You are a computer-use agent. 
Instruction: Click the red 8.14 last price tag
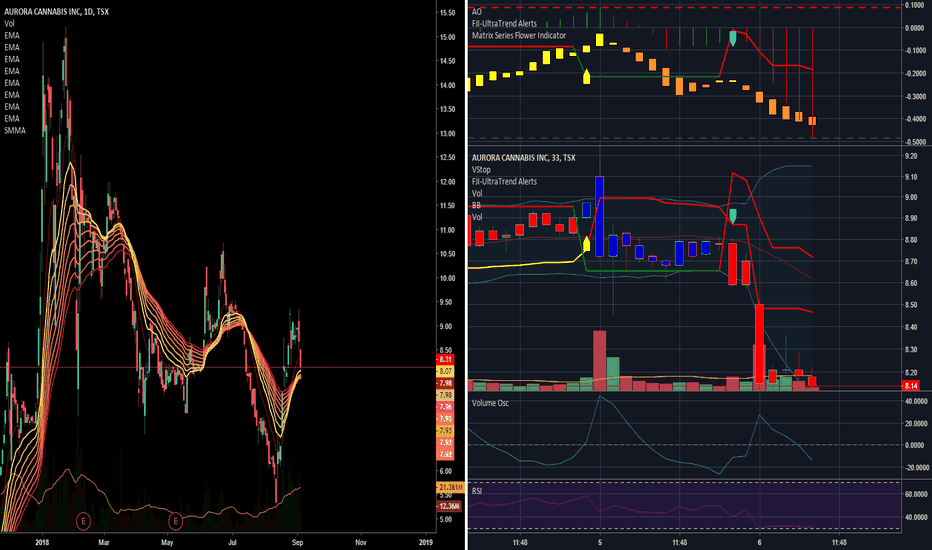(x=911, y=386)
